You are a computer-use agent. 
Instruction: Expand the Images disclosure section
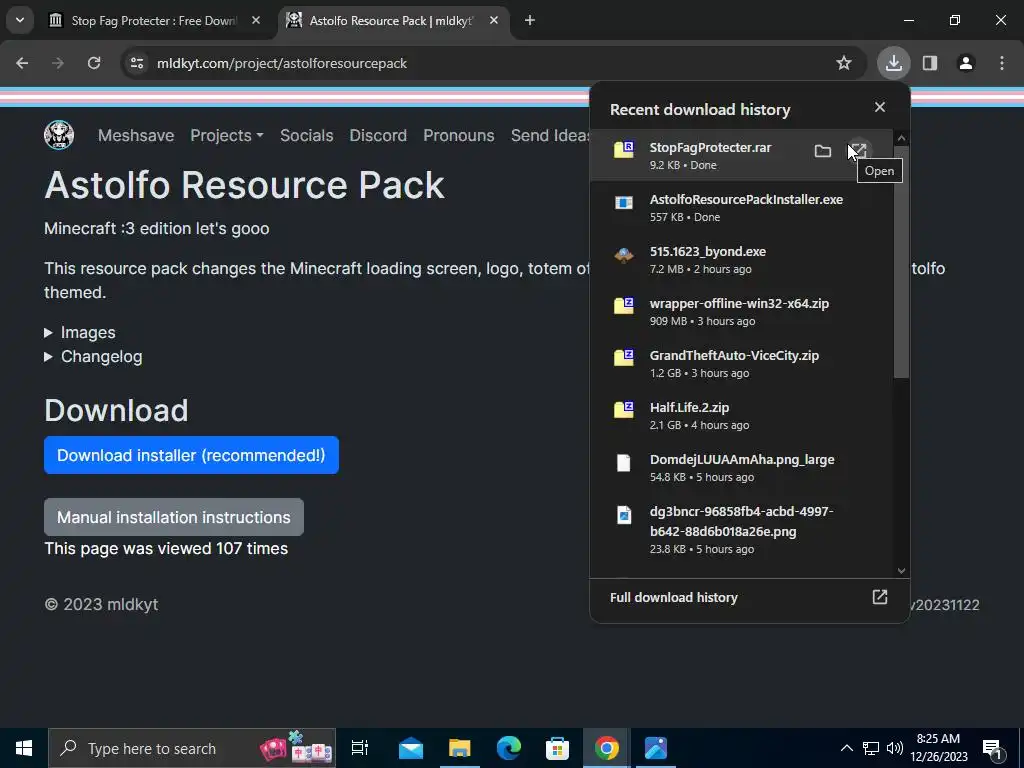[80, 332]
